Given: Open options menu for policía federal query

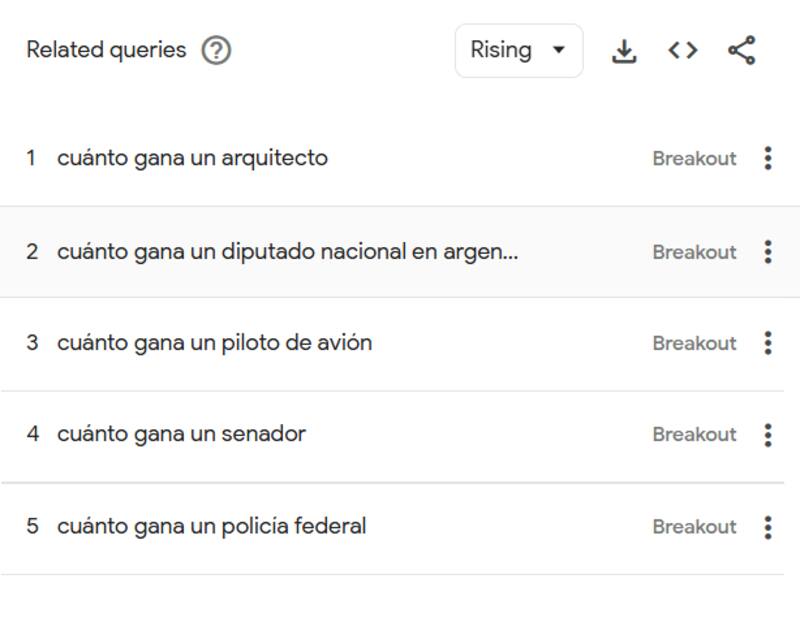Looking at the screenshot, I should (x=767, y=527).
